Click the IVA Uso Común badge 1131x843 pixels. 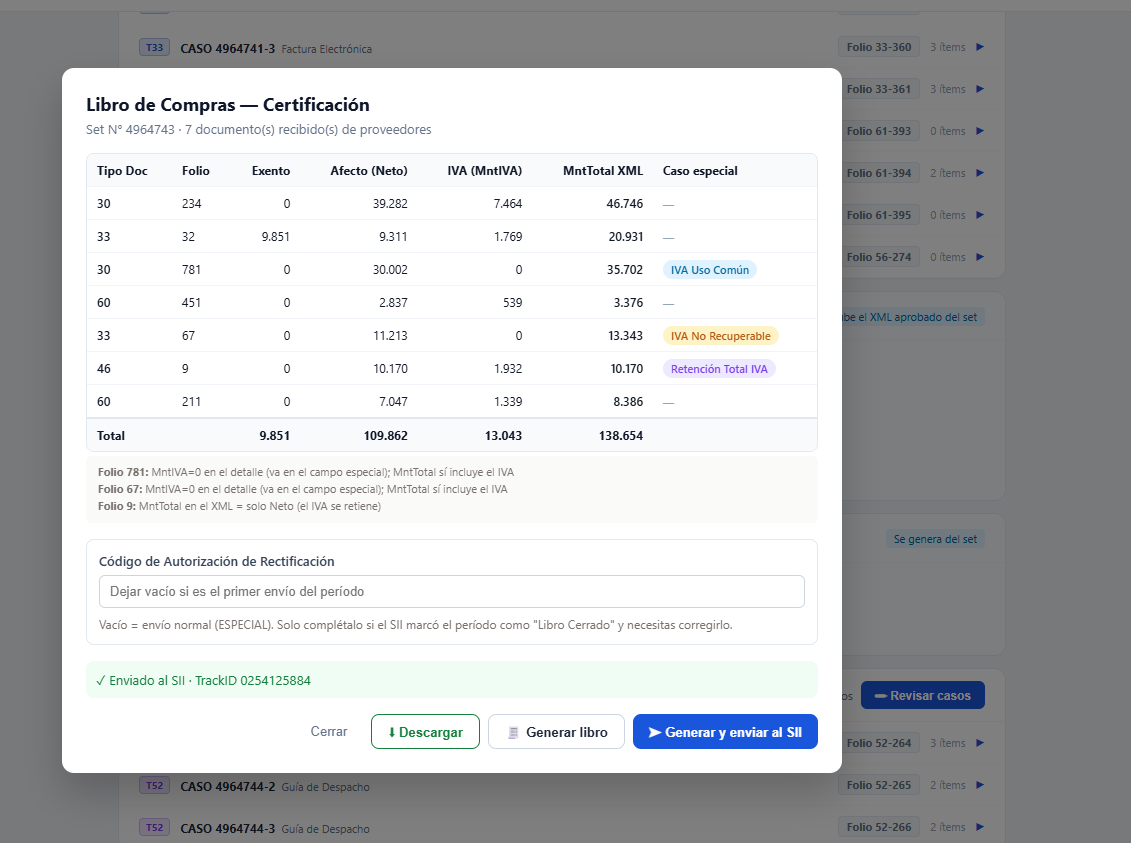pyautogui.click(x=710, y=270)
